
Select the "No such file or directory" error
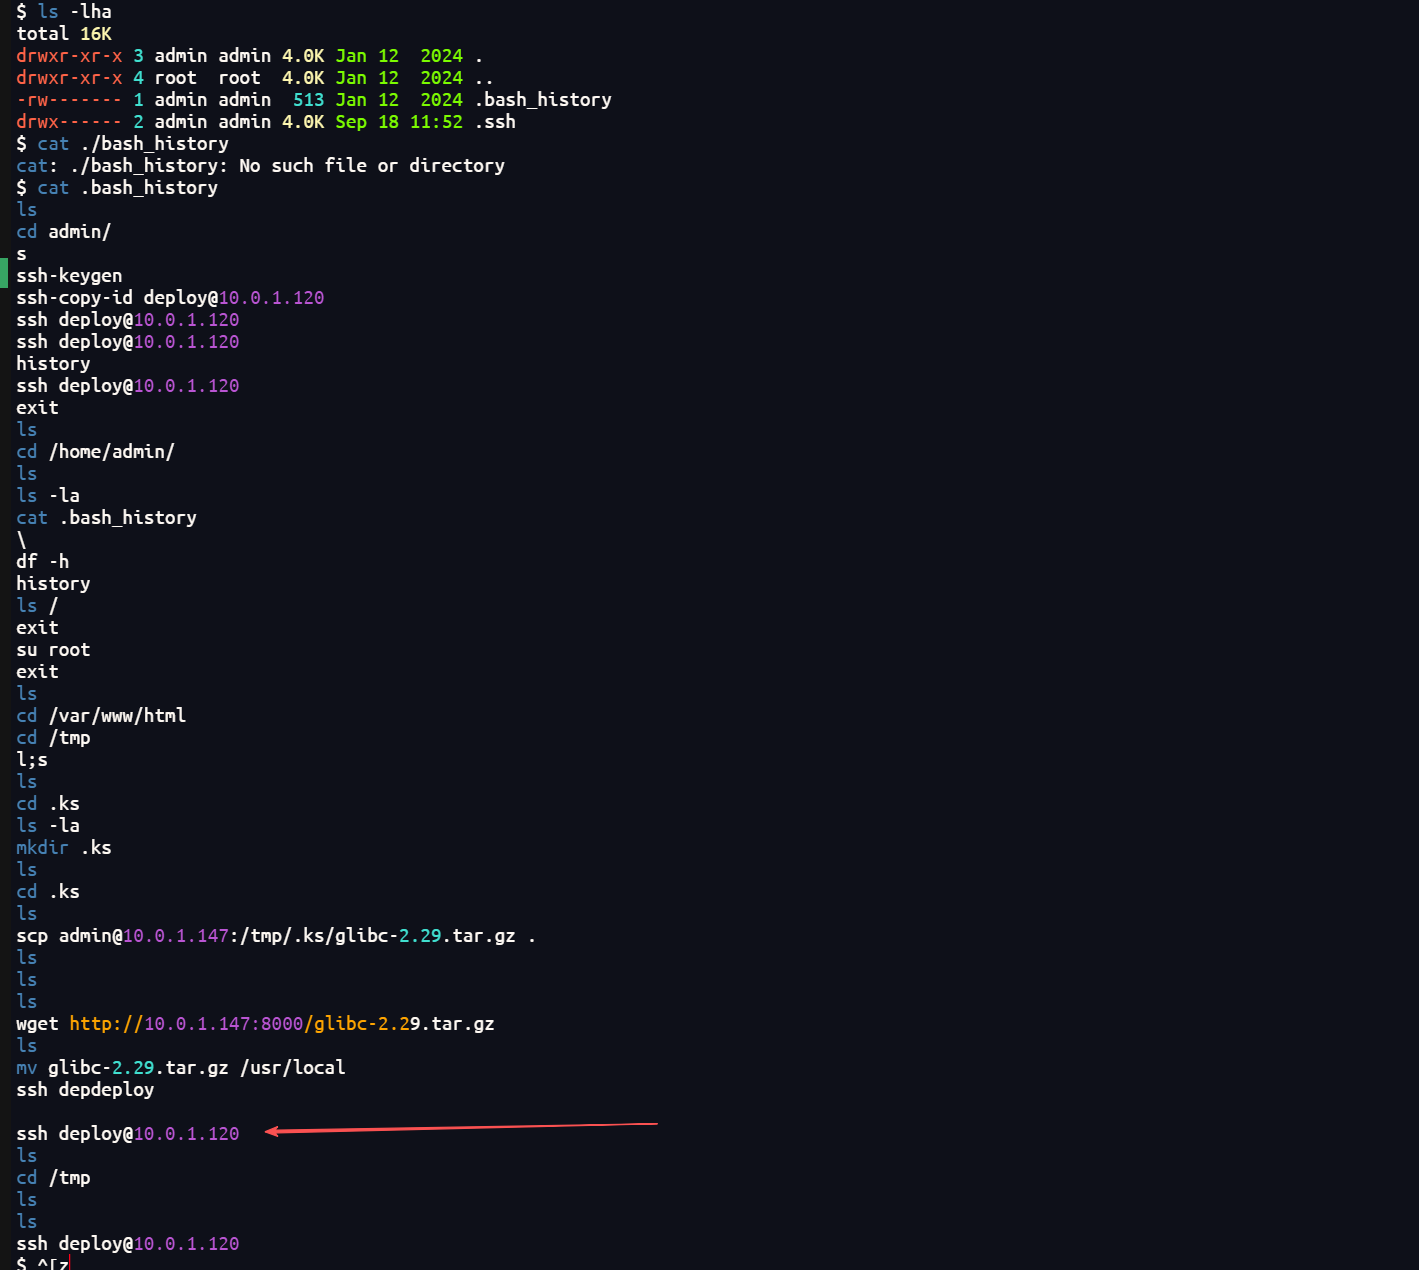click(372, 166)
